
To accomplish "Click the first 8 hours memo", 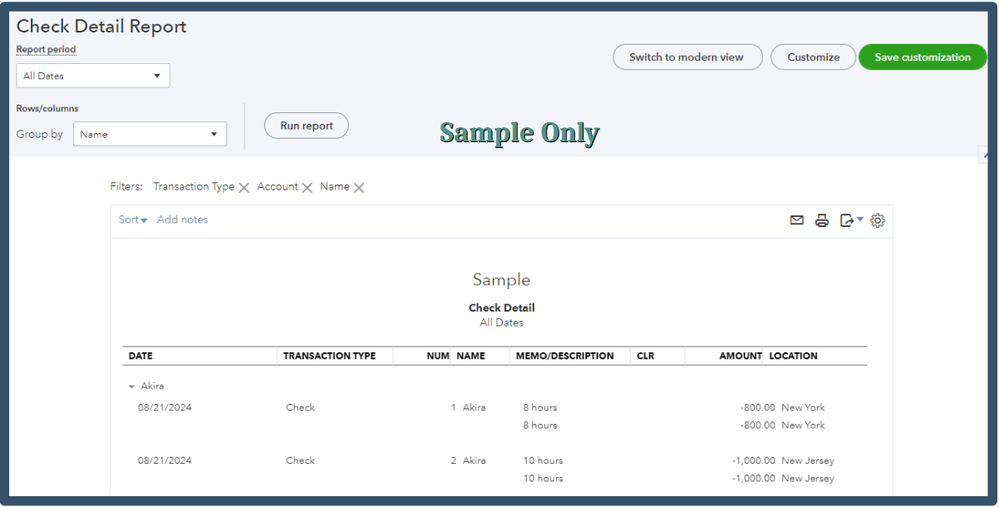I will coord(540,408).
